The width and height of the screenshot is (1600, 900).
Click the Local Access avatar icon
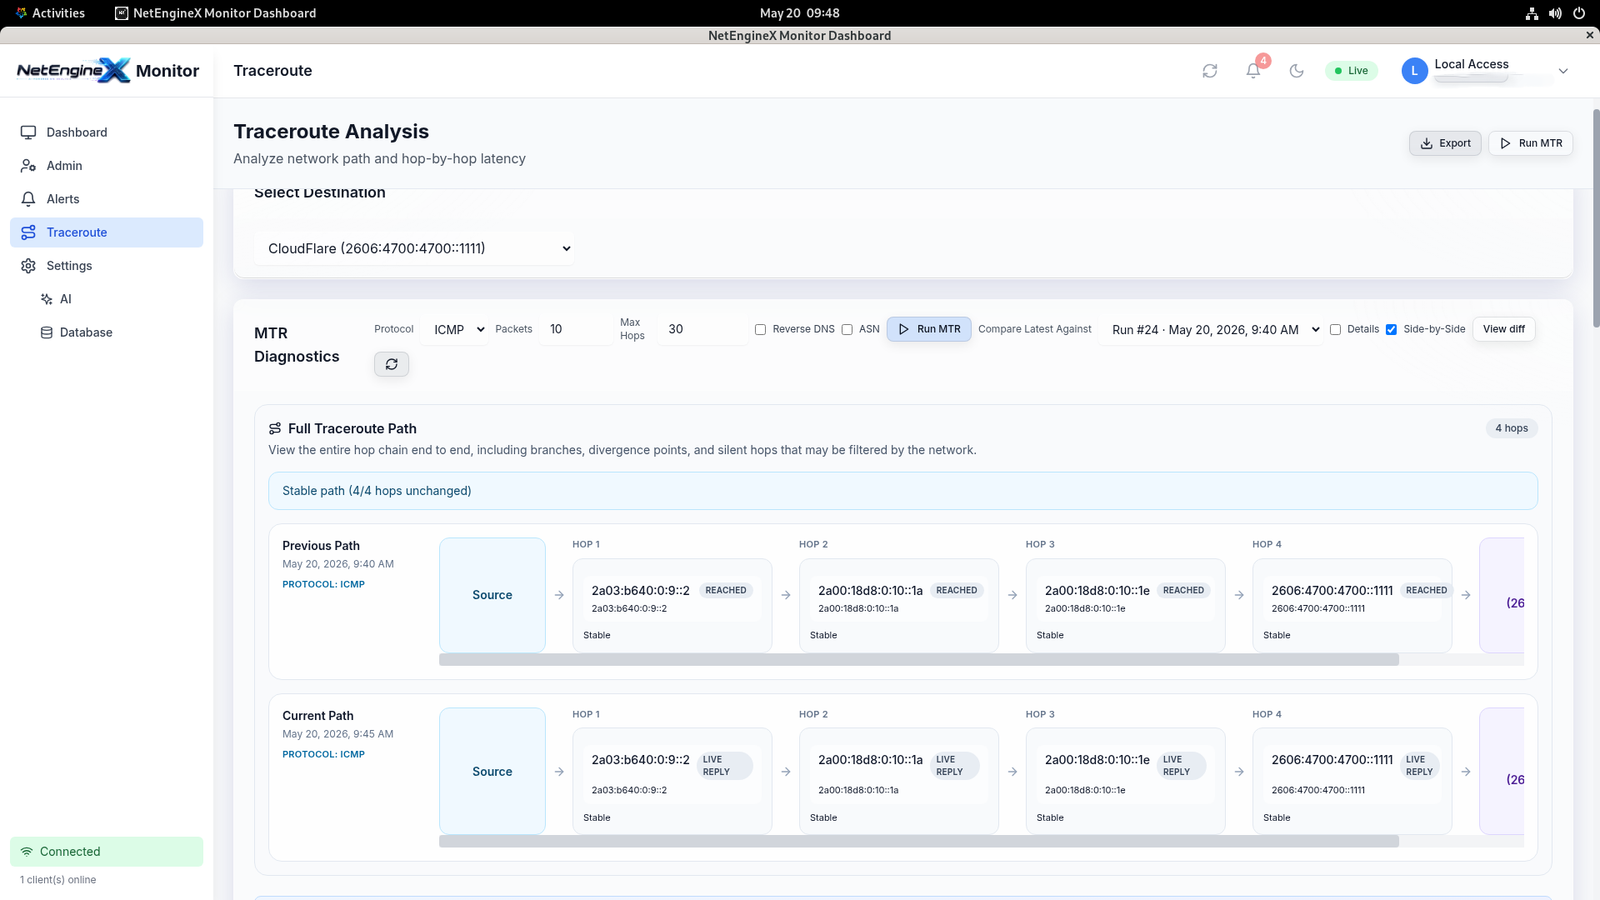(x=1414, y=71)
